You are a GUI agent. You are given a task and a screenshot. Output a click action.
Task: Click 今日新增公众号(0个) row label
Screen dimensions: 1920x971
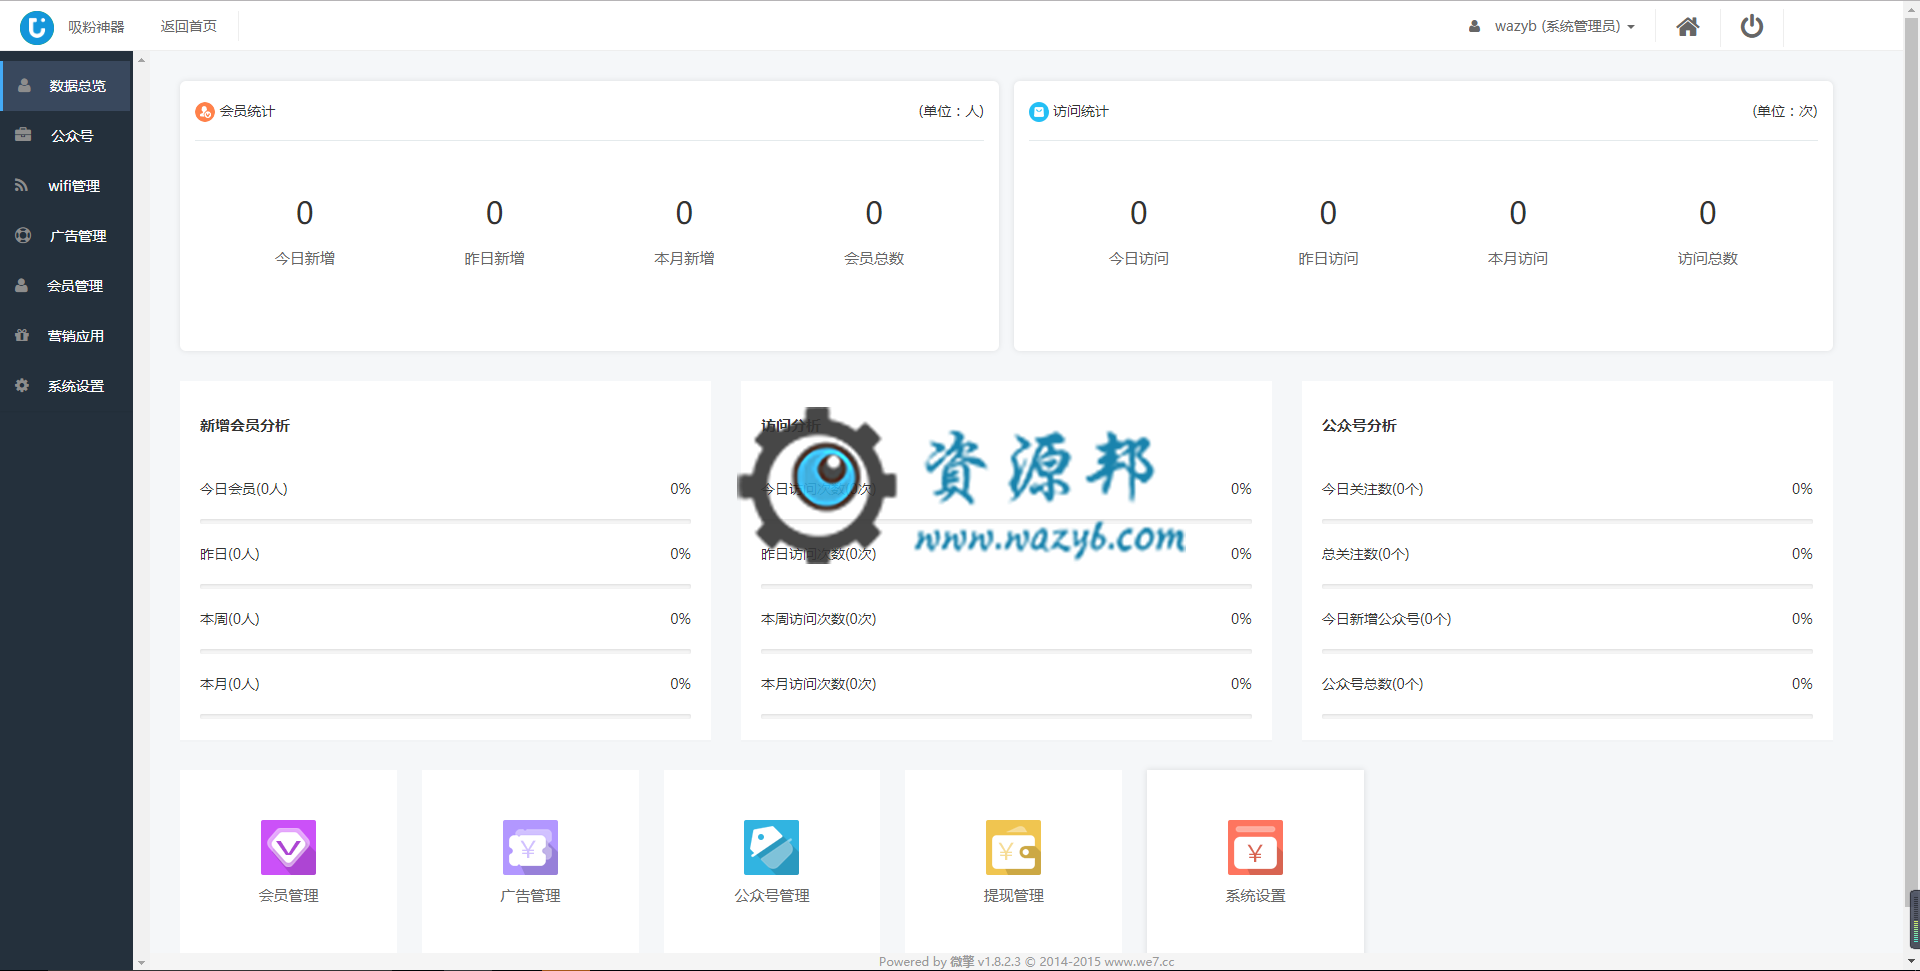(1387, 619)
